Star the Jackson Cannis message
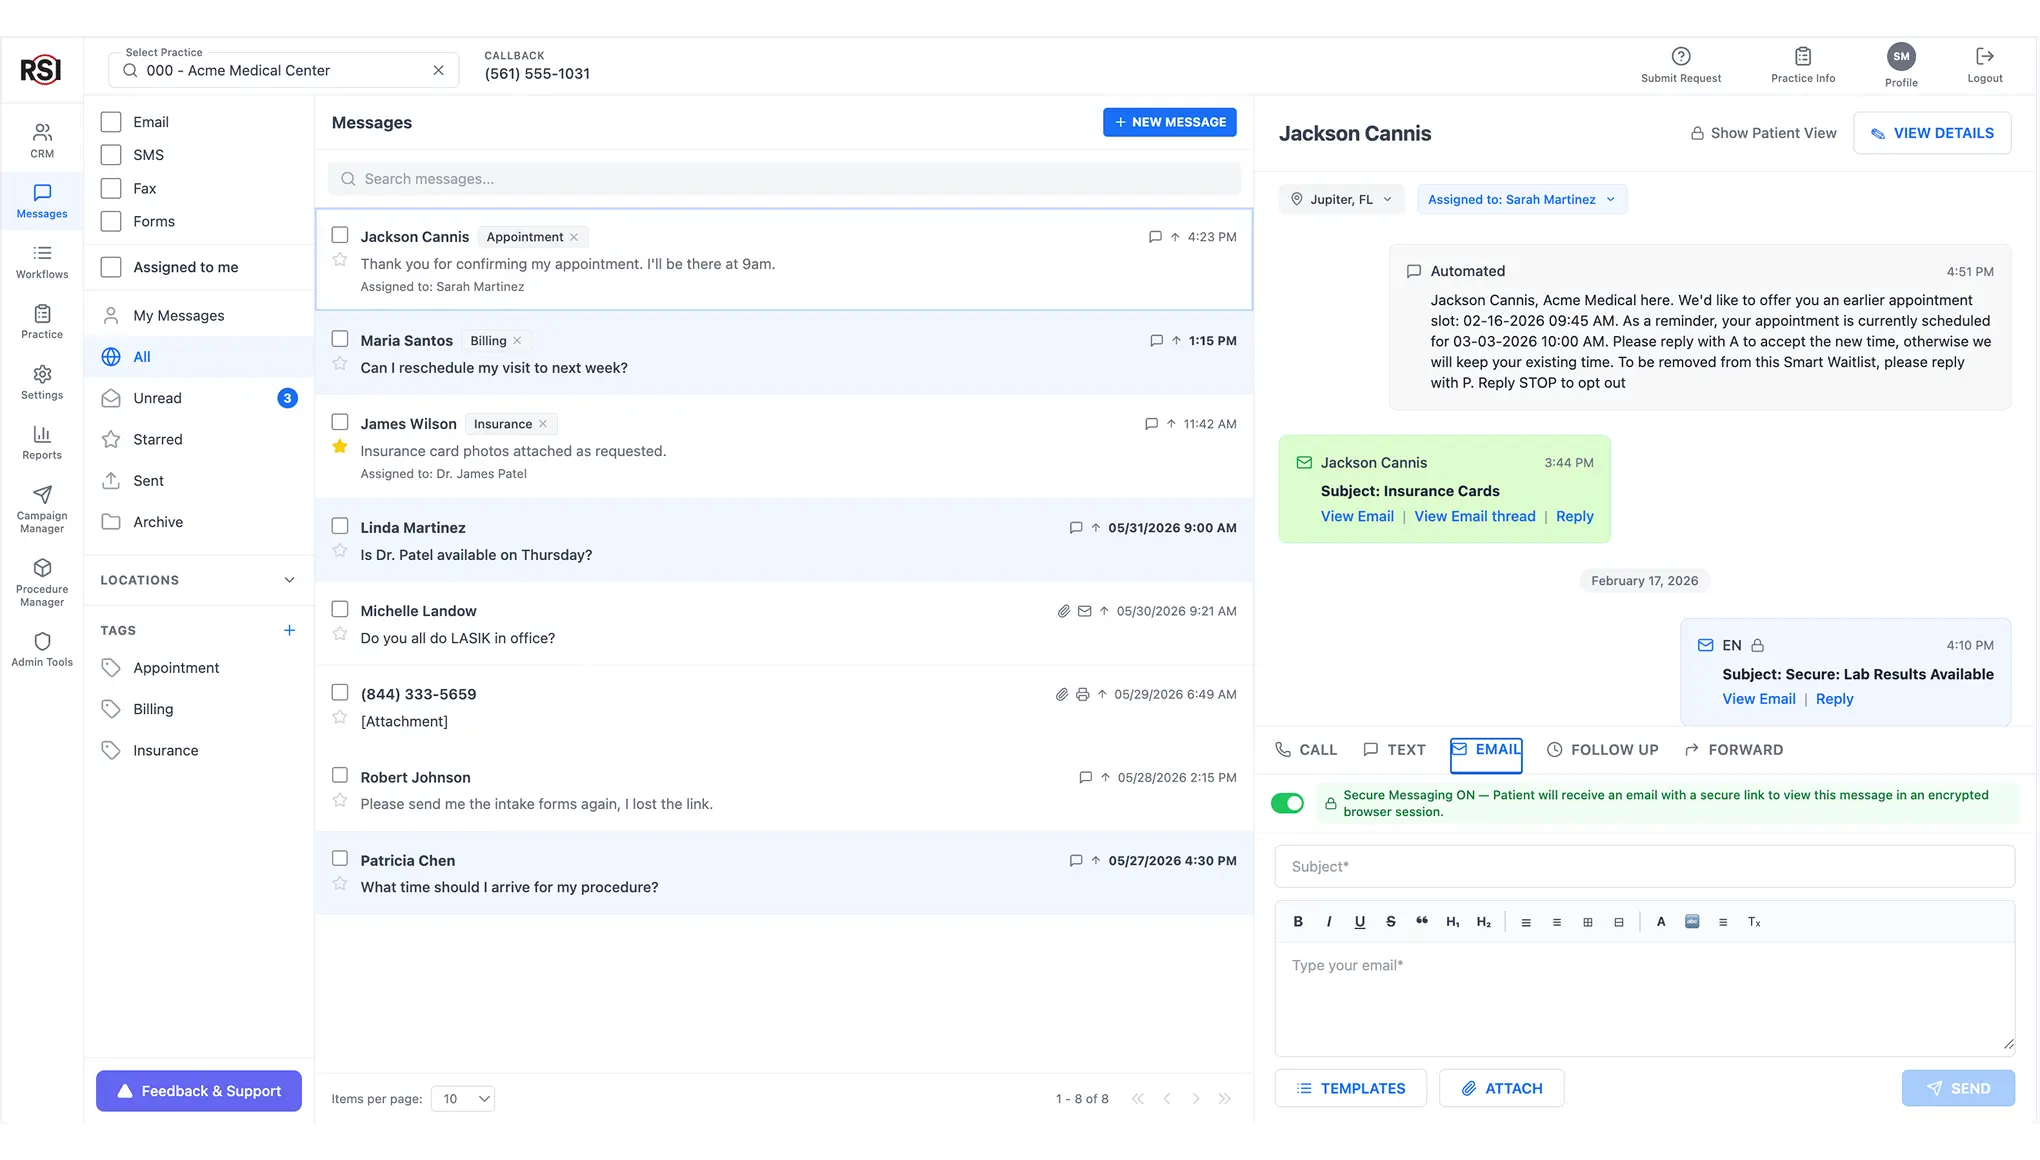 [340, 260]
